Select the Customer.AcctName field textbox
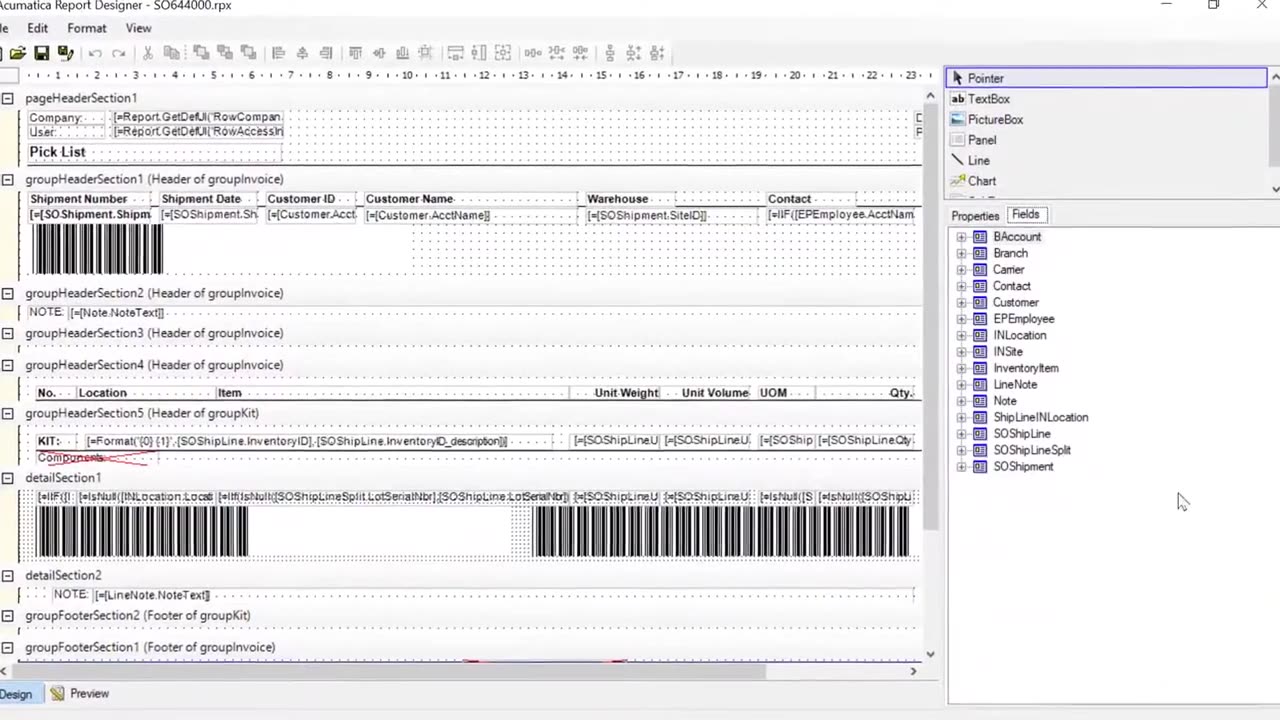 pos(472,215)
